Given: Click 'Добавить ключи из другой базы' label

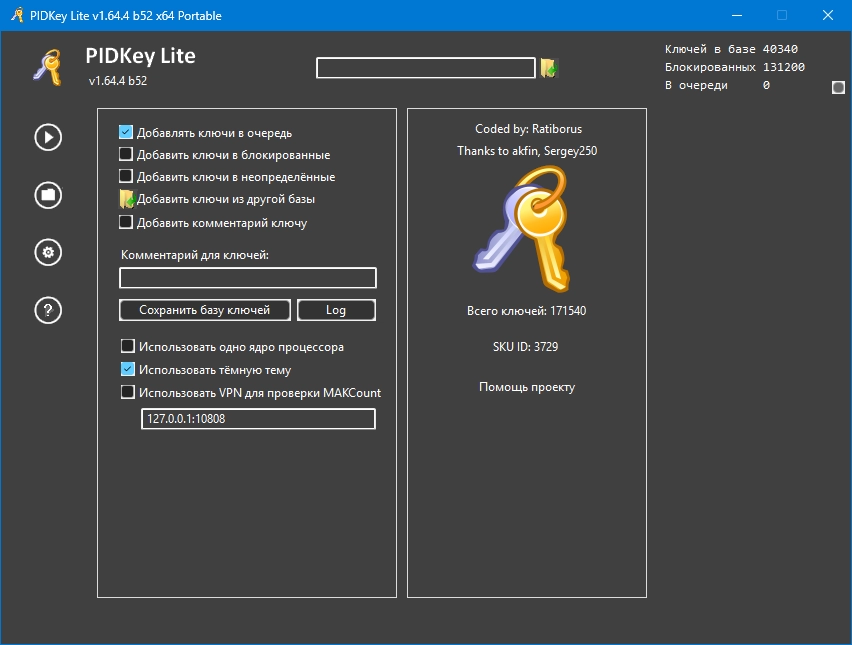Looking at the screenshot, I should [x=225, y=199].
